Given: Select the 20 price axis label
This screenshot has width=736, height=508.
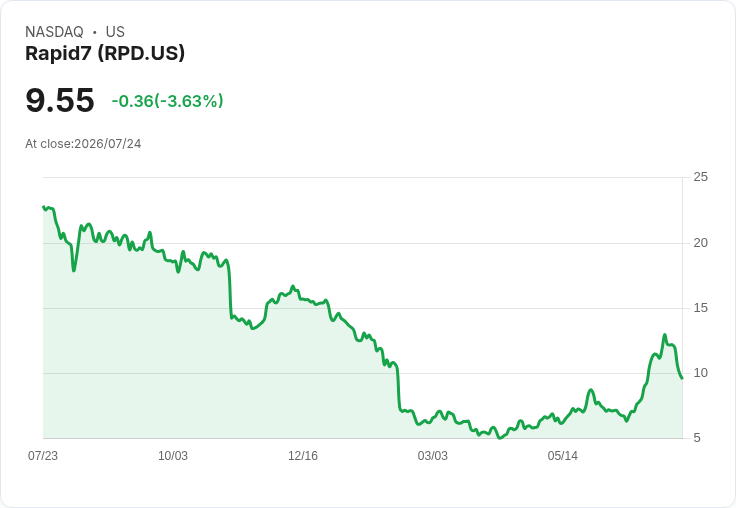Looking at the screenshot, I should [700, 243].
